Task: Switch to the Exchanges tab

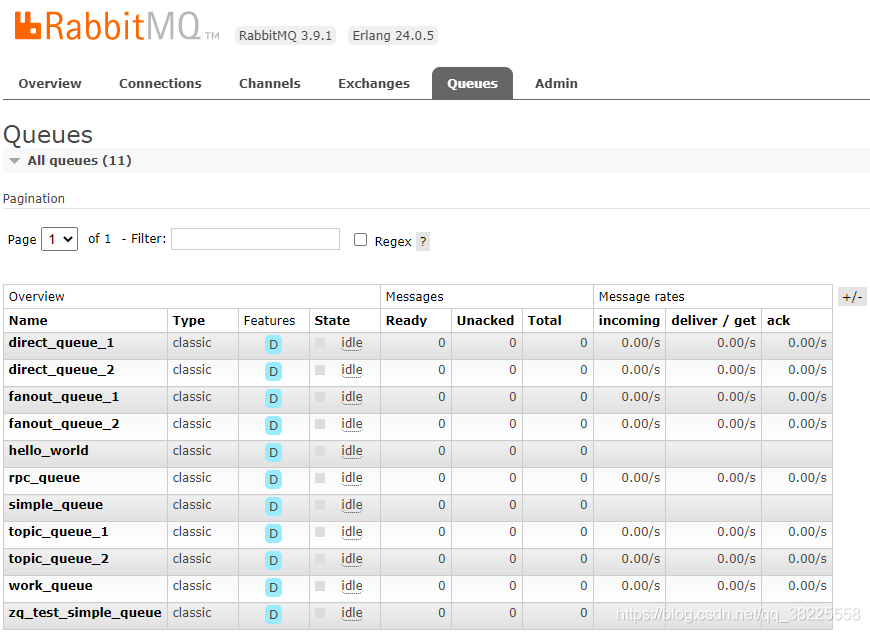Action: coord(374,83)
